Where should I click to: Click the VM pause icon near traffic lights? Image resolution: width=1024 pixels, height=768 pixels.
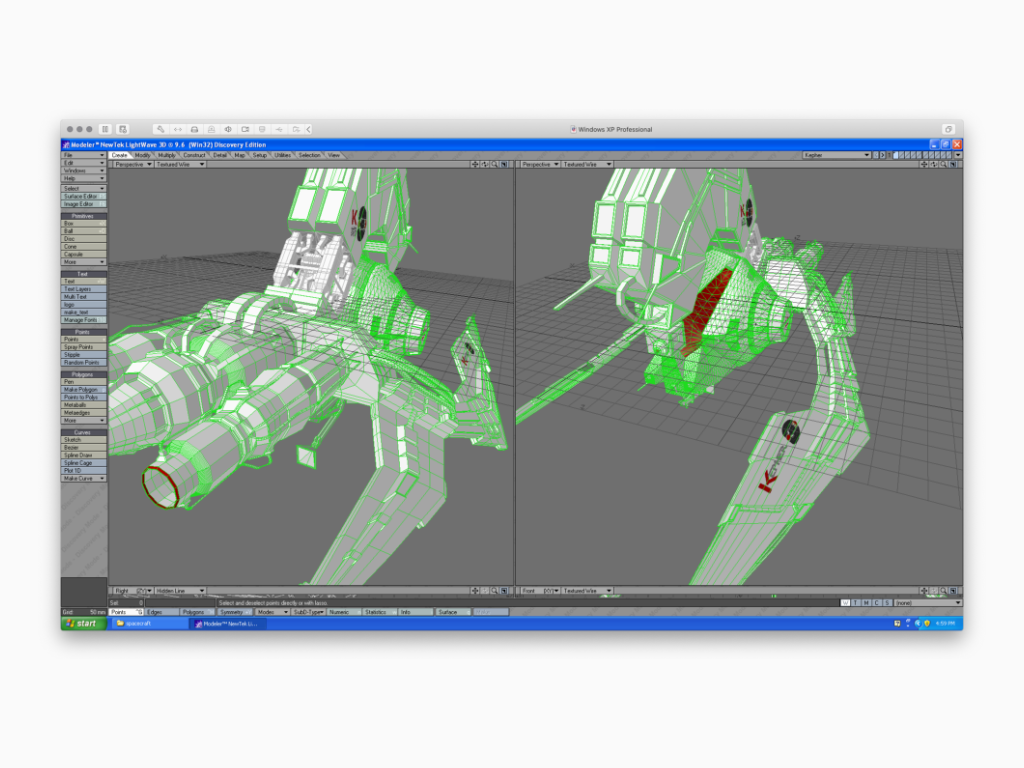(105, 129)
